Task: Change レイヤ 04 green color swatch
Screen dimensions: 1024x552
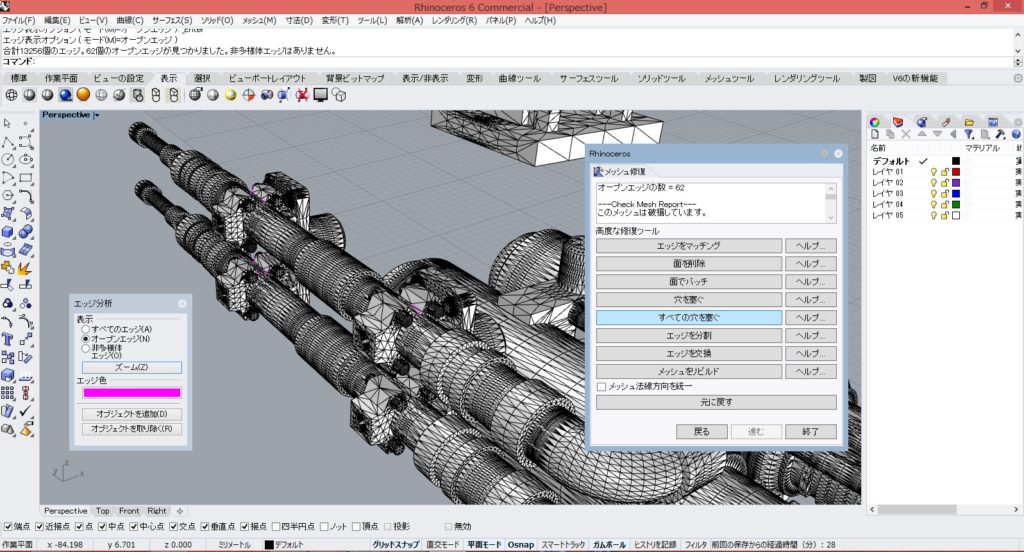Action: [956, 204]
